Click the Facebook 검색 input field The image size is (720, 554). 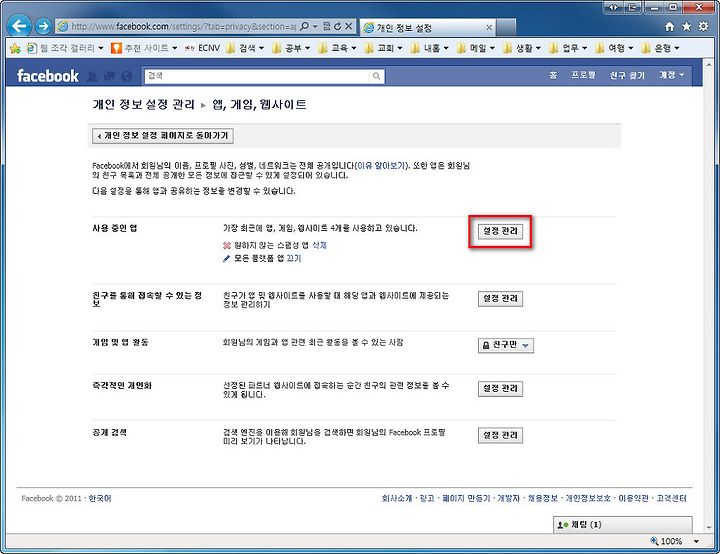(257, 76)
